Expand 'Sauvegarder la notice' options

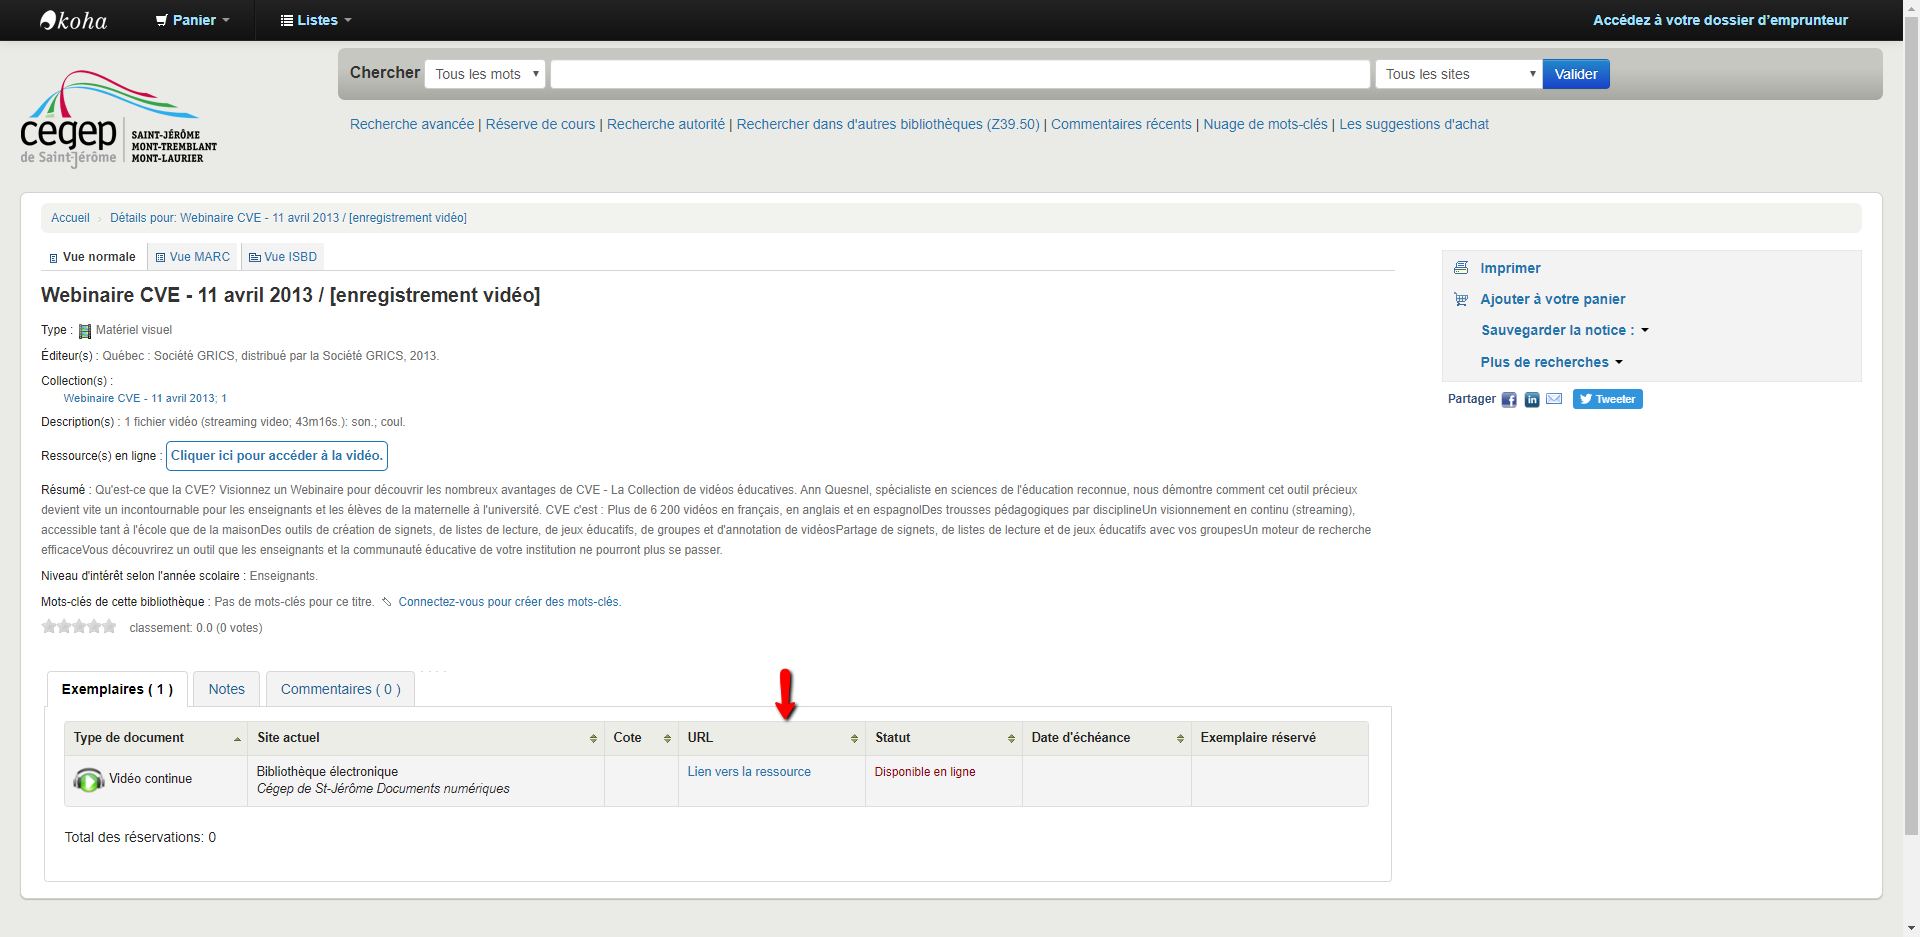tap(1564, 330)
